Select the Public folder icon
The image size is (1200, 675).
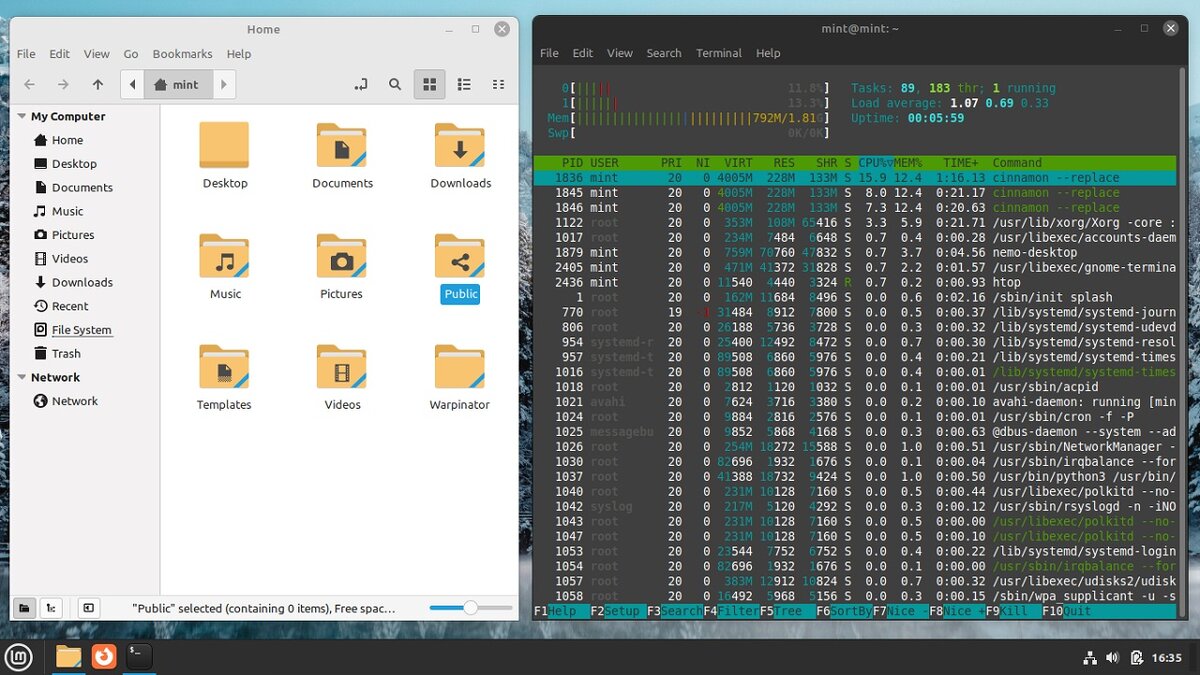(460, 256)
